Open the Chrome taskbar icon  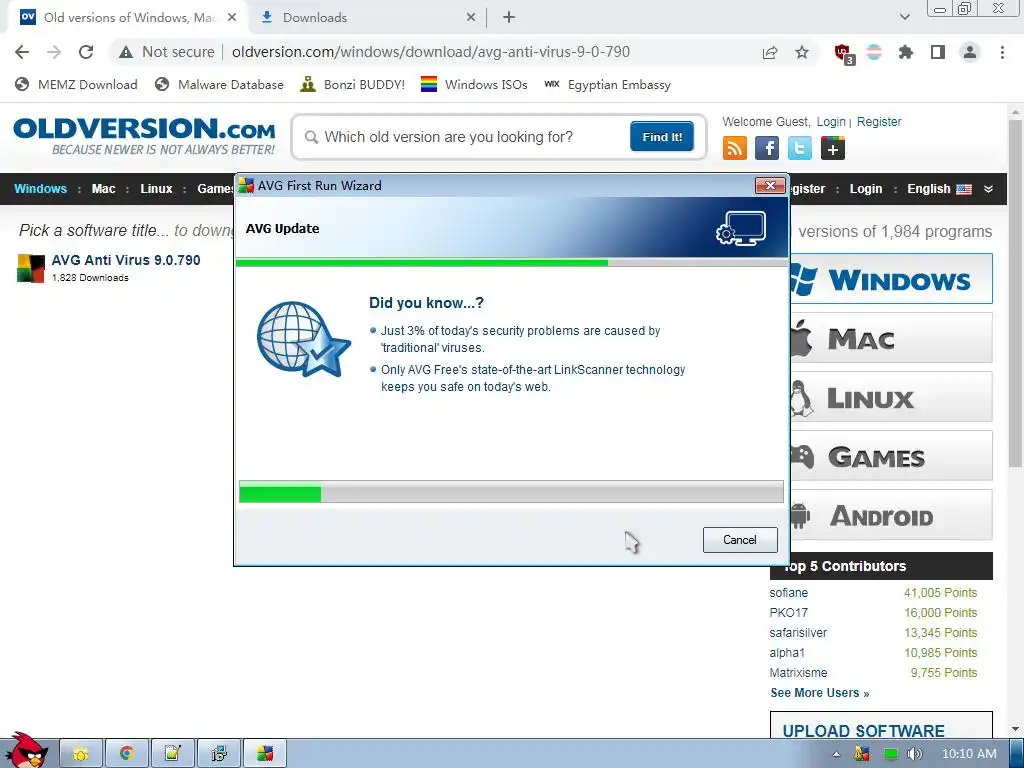click(126, 754)
